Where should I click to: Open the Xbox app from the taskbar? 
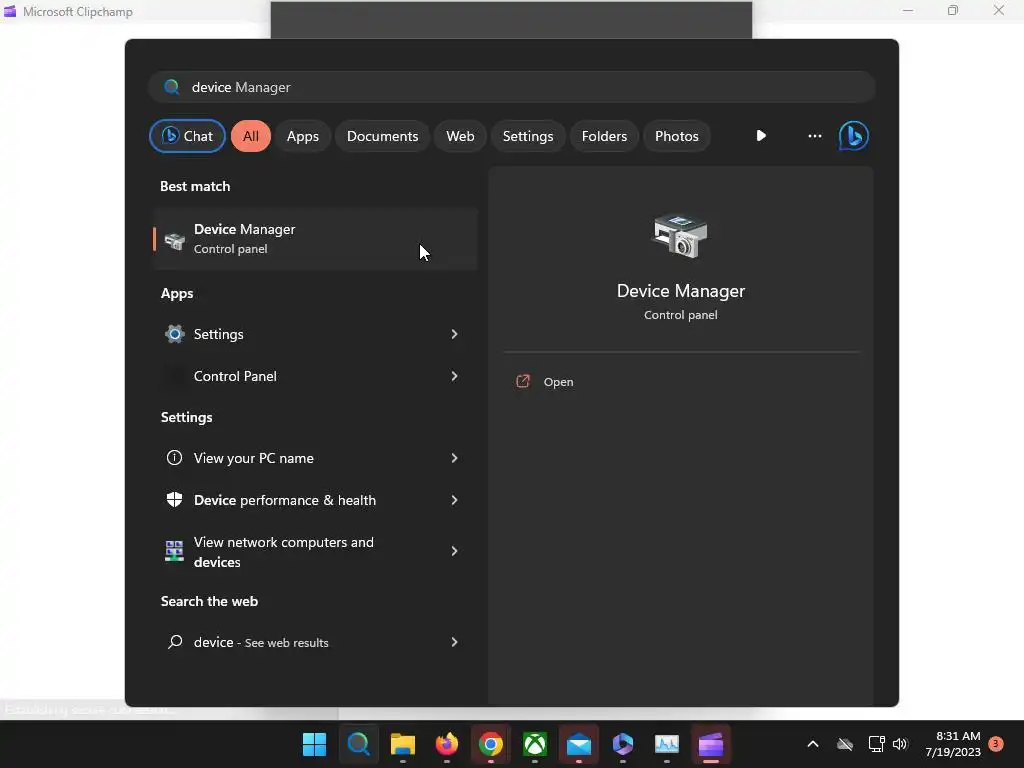(x=535, y=744)
